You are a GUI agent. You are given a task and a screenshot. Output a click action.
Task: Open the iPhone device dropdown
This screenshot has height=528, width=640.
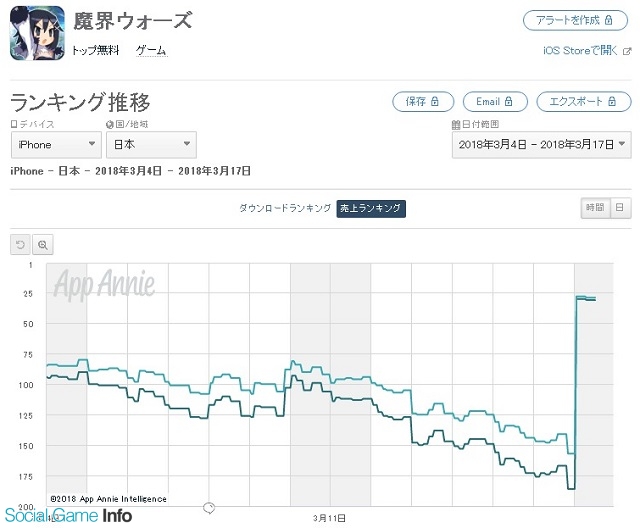[56, 144]
